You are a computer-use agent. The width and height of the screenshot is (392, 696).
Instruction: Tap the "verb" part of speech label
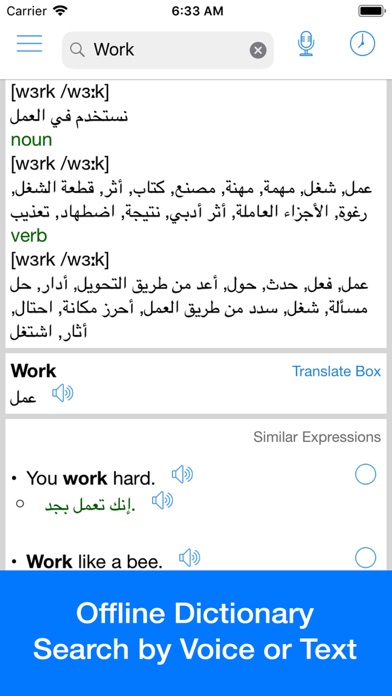pyautogui.click(x=28, y=236)
